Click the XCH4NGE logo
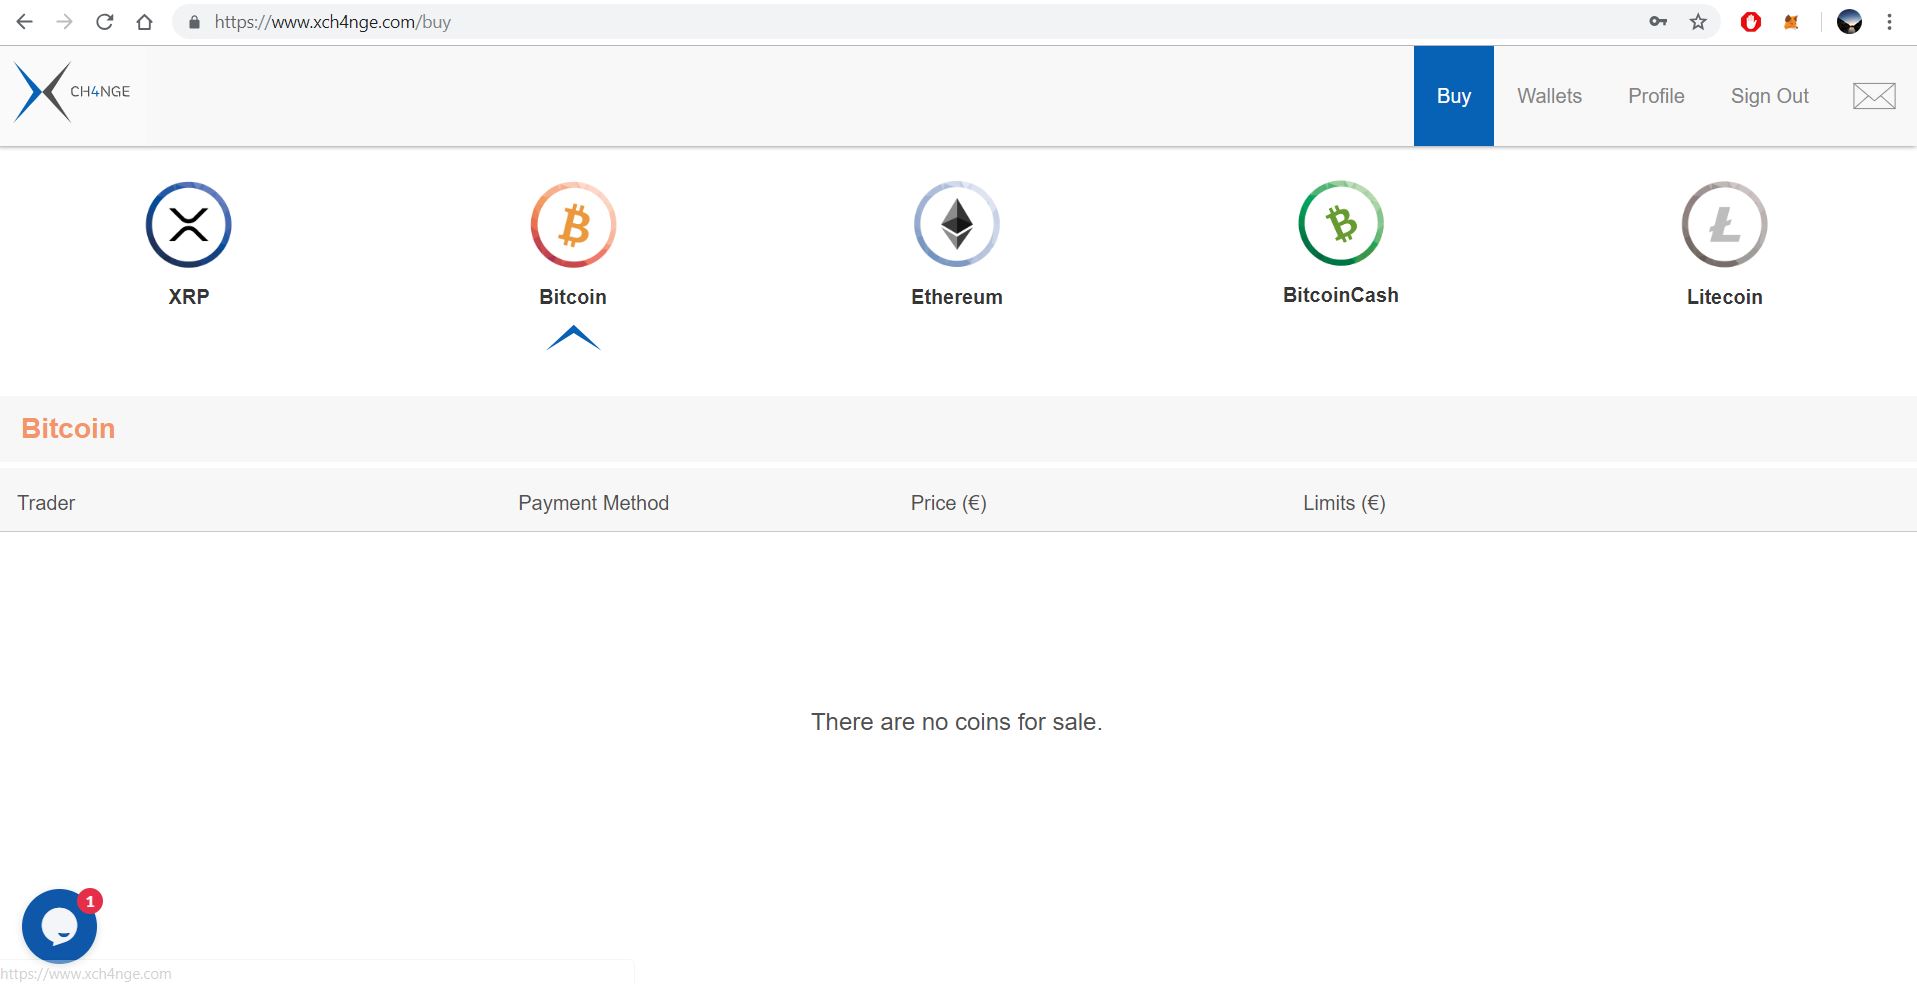1917x984 pixels. coord(72,92)
